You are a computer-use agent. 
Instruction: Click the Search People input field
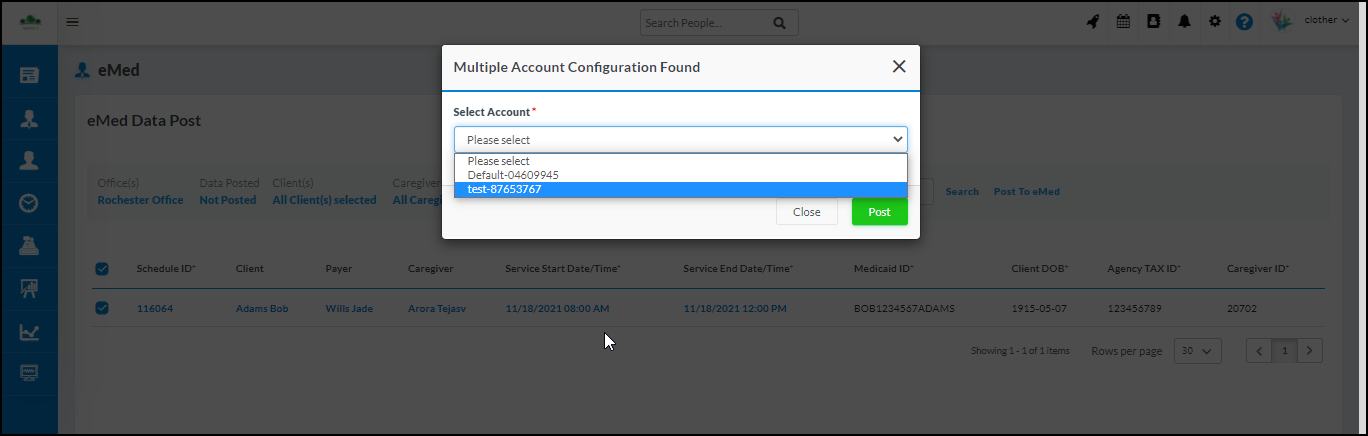coord(705,22)
